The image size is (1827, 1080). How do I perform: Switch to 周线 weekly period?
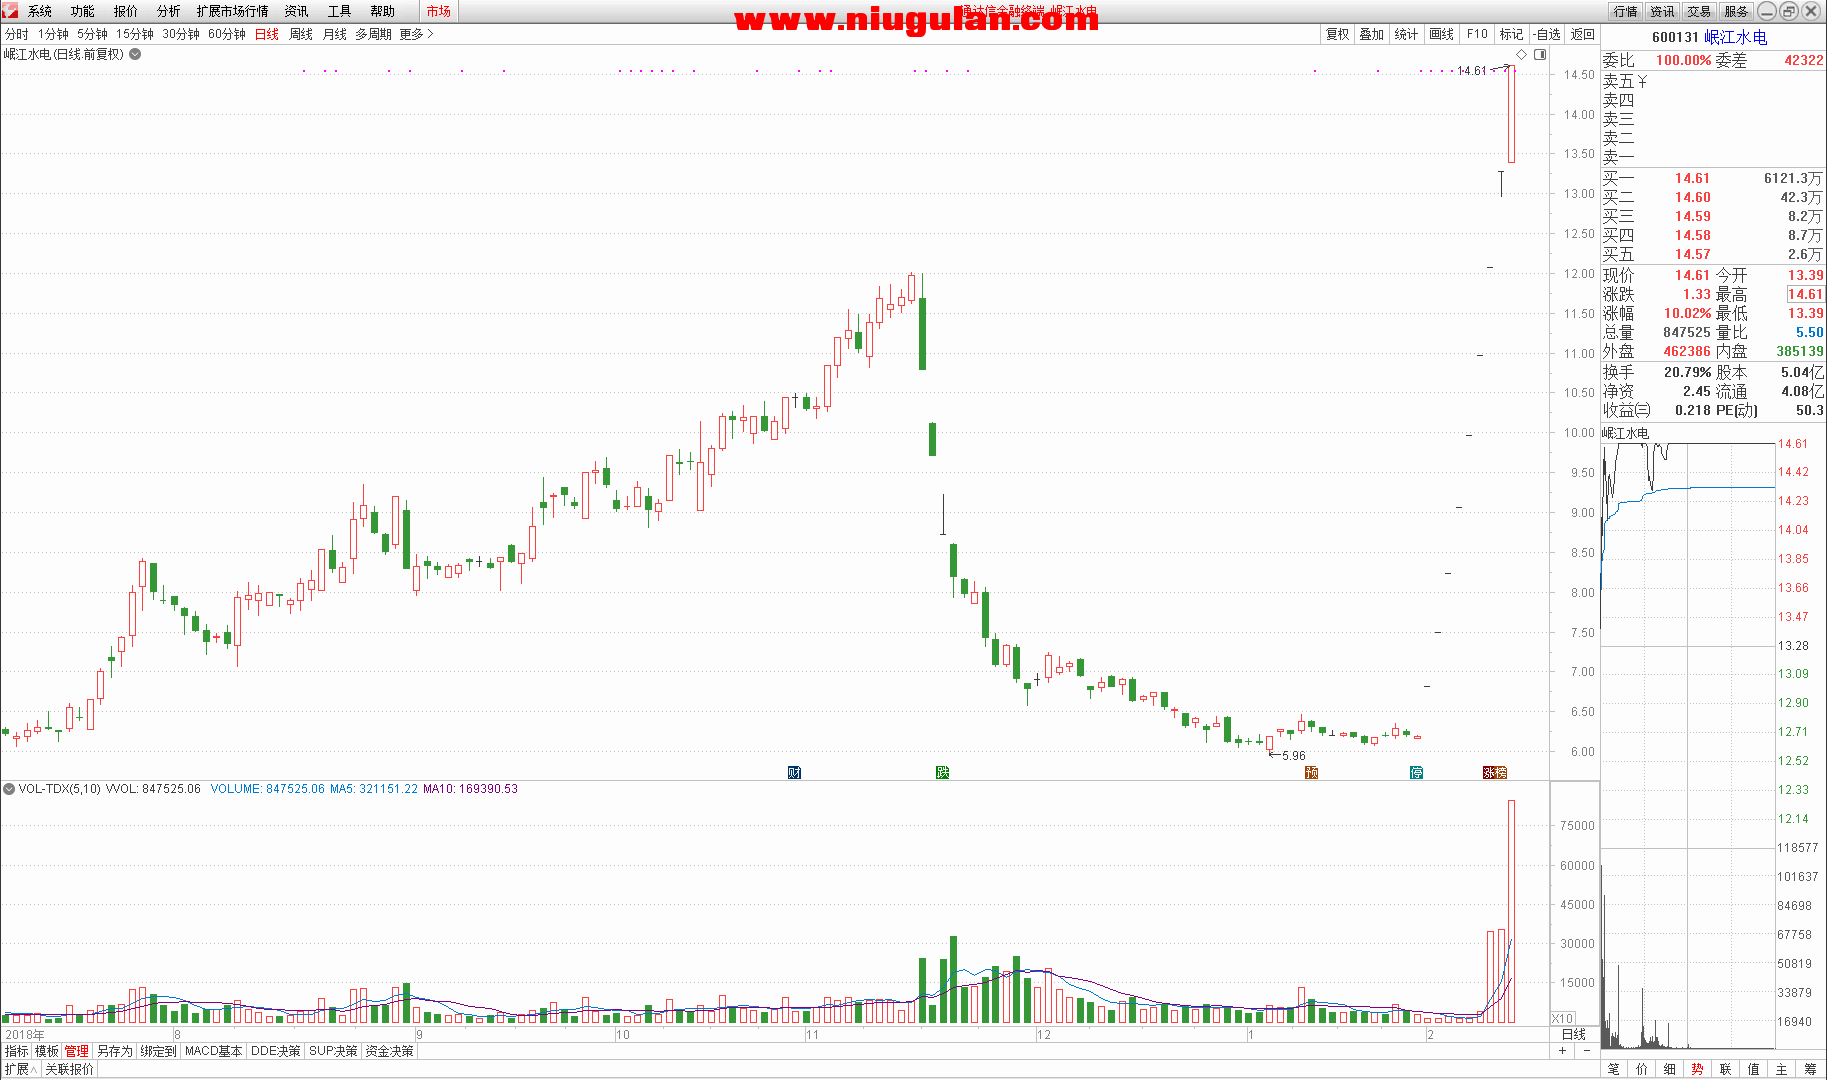click(x=301, y=34)
